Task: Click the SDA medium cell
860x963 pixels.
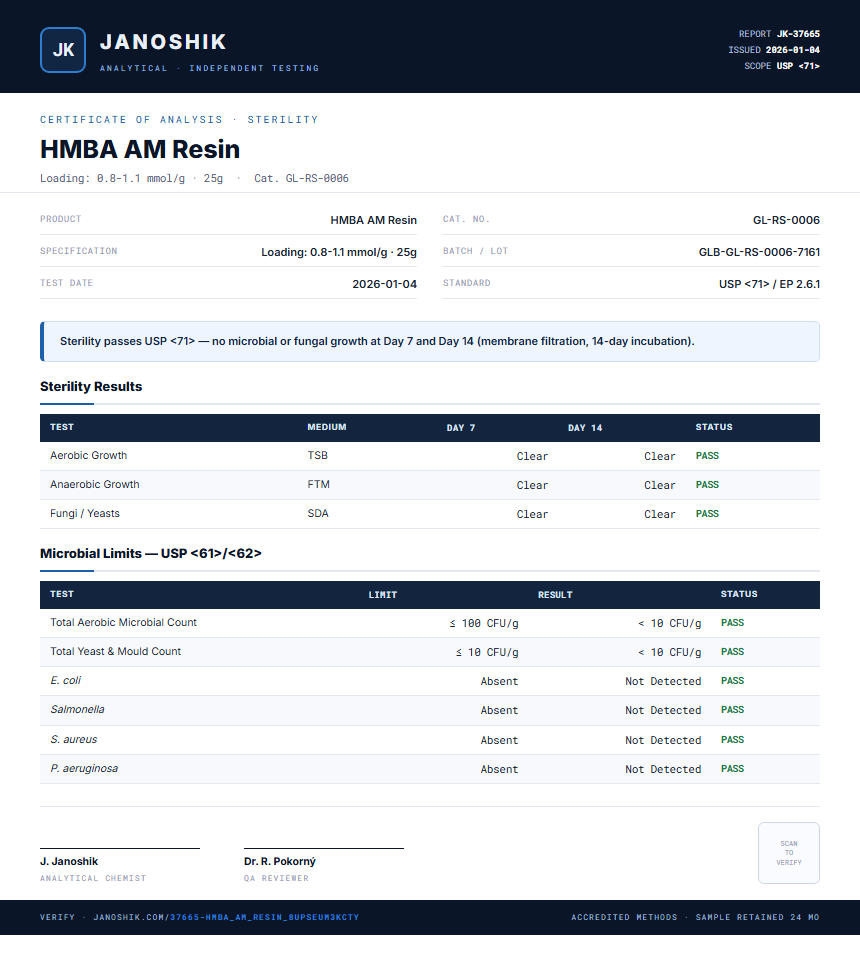Action: point(318,513)
